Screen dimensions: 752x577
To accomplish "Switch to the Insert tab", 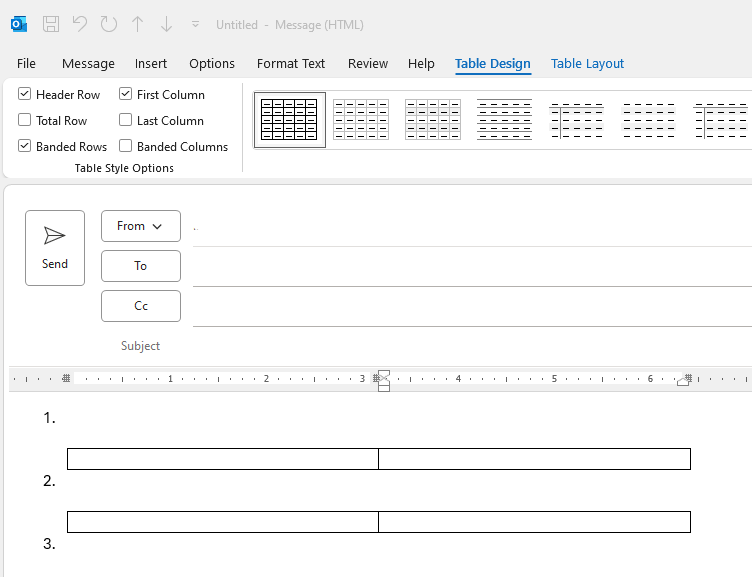I will (x=151, y=64).
